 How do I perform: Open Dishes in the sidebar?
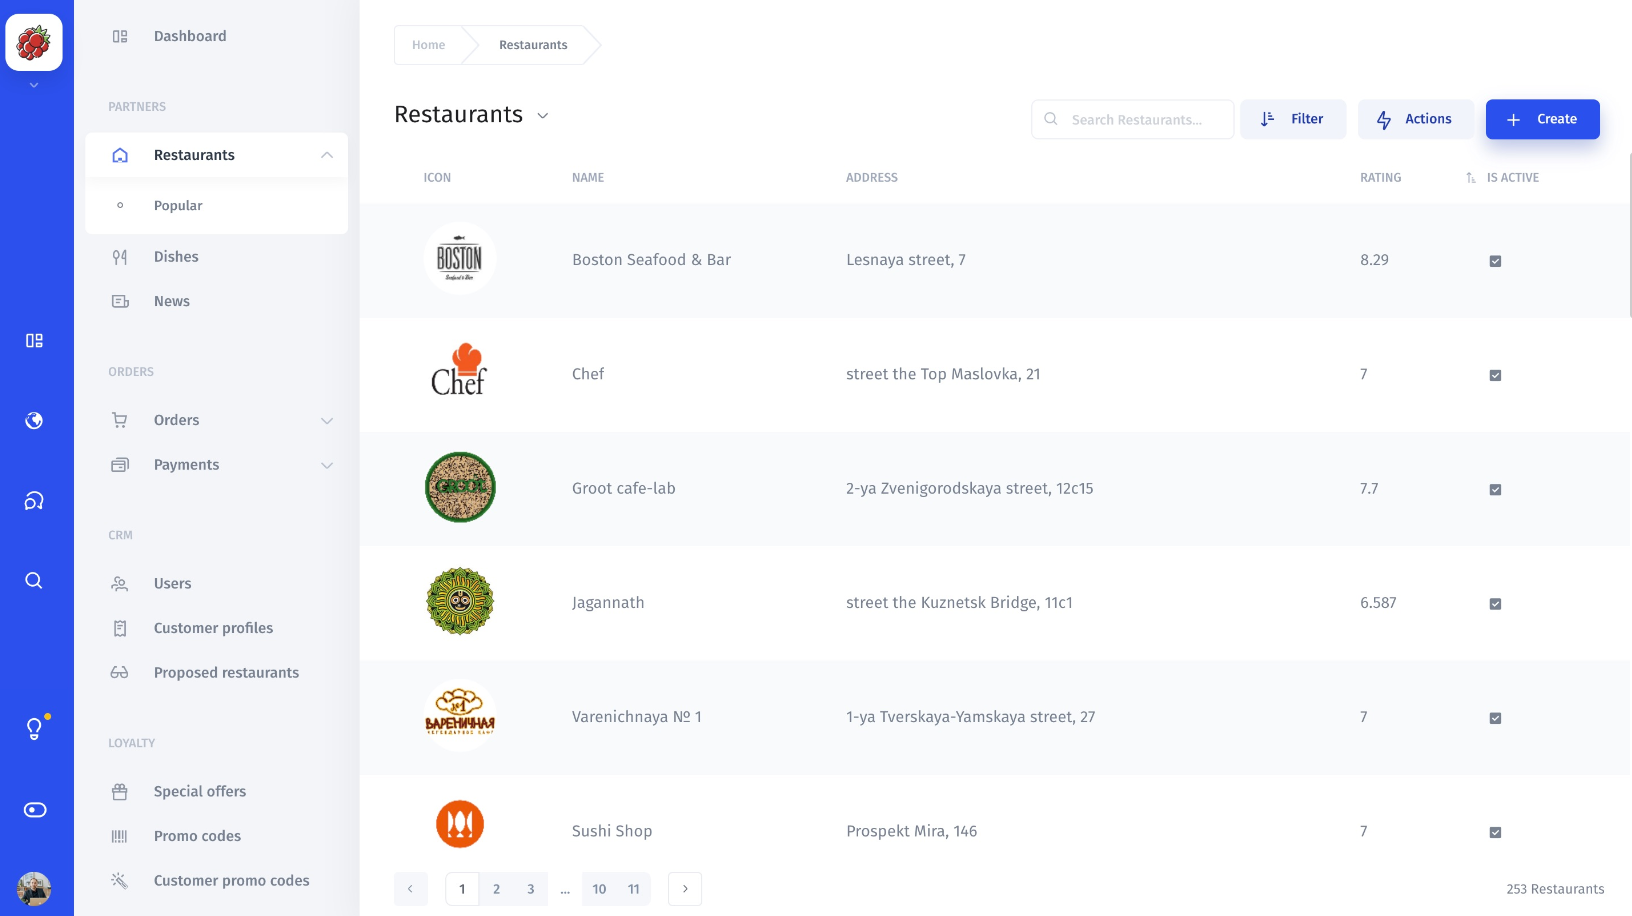coord(176,257)
